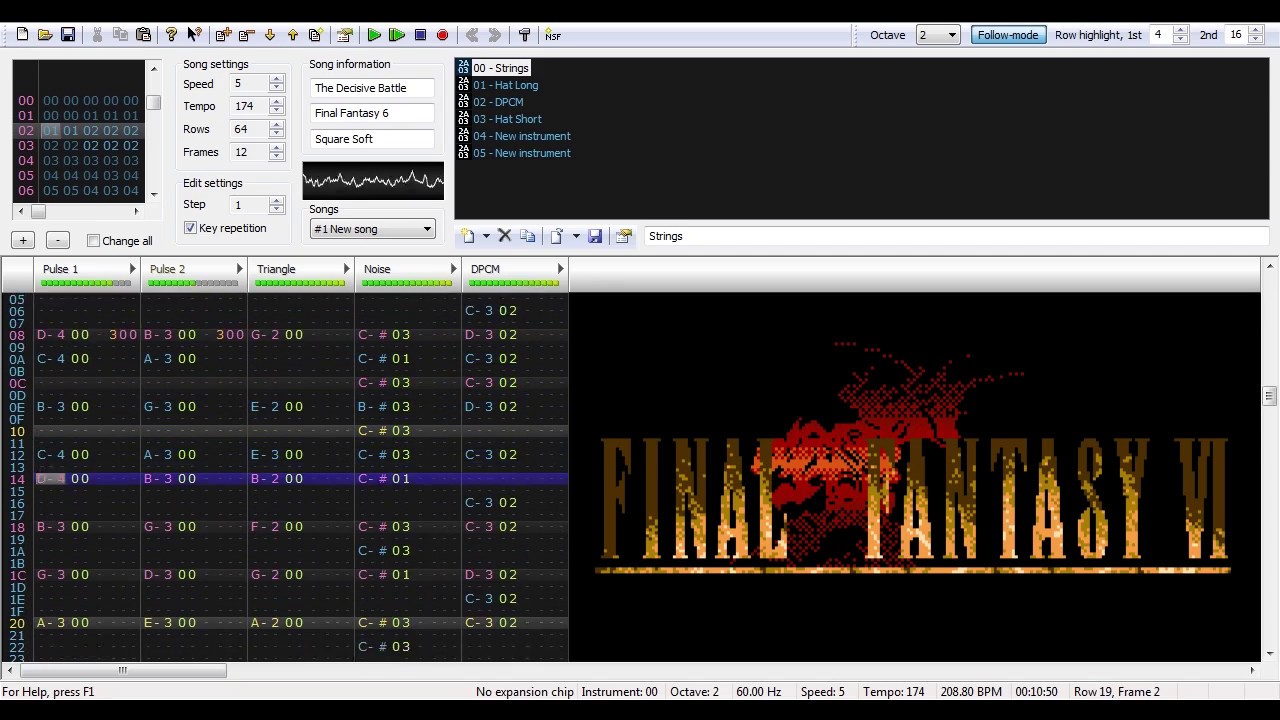
Task: Open the About question mark icon
Action: pos(171,35)
